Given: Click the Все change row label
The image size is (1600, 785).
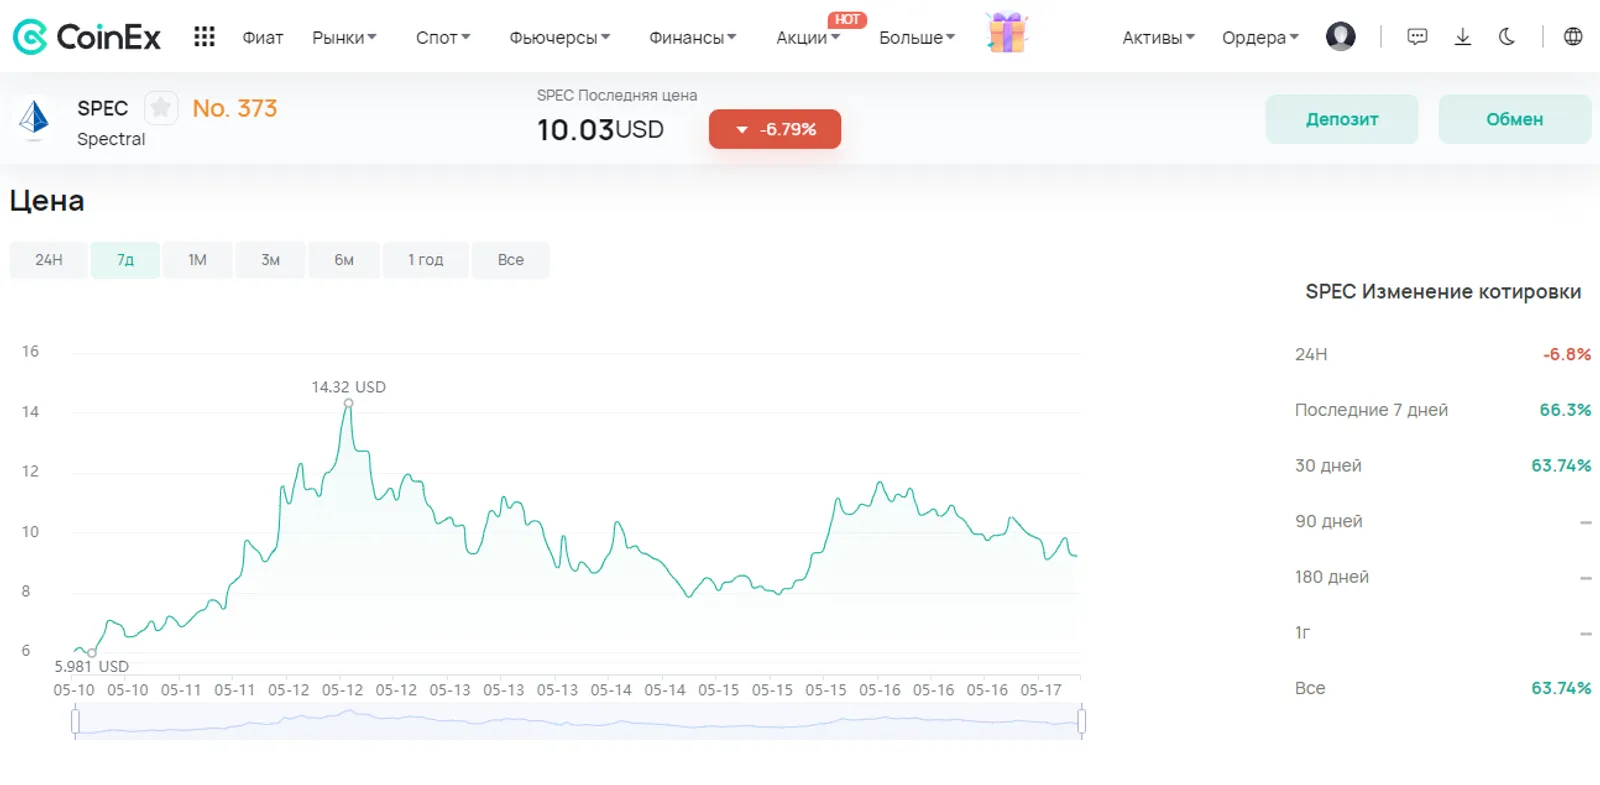Looking at the screenshot, I should 1310,688.
